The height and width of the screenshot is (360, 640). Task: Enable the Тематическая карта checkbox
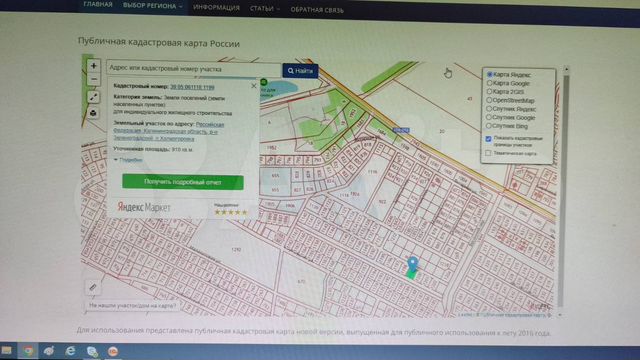488,153
